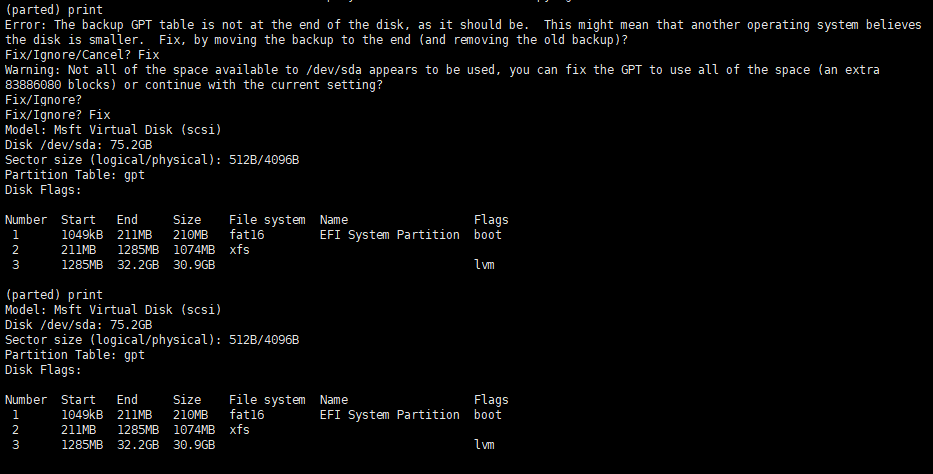The image size is (933, 474).
Task: Click the "lvm" flag in the first table
Action: [x=485, y=265]
